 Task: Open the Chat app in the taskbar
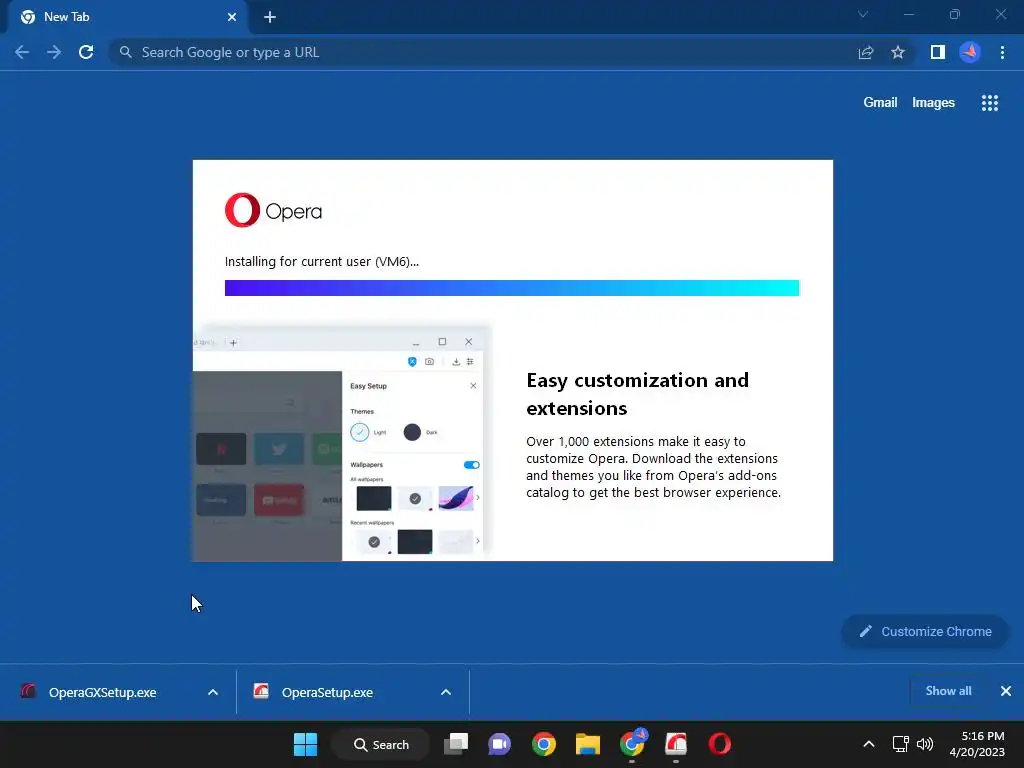pos(500,744)
